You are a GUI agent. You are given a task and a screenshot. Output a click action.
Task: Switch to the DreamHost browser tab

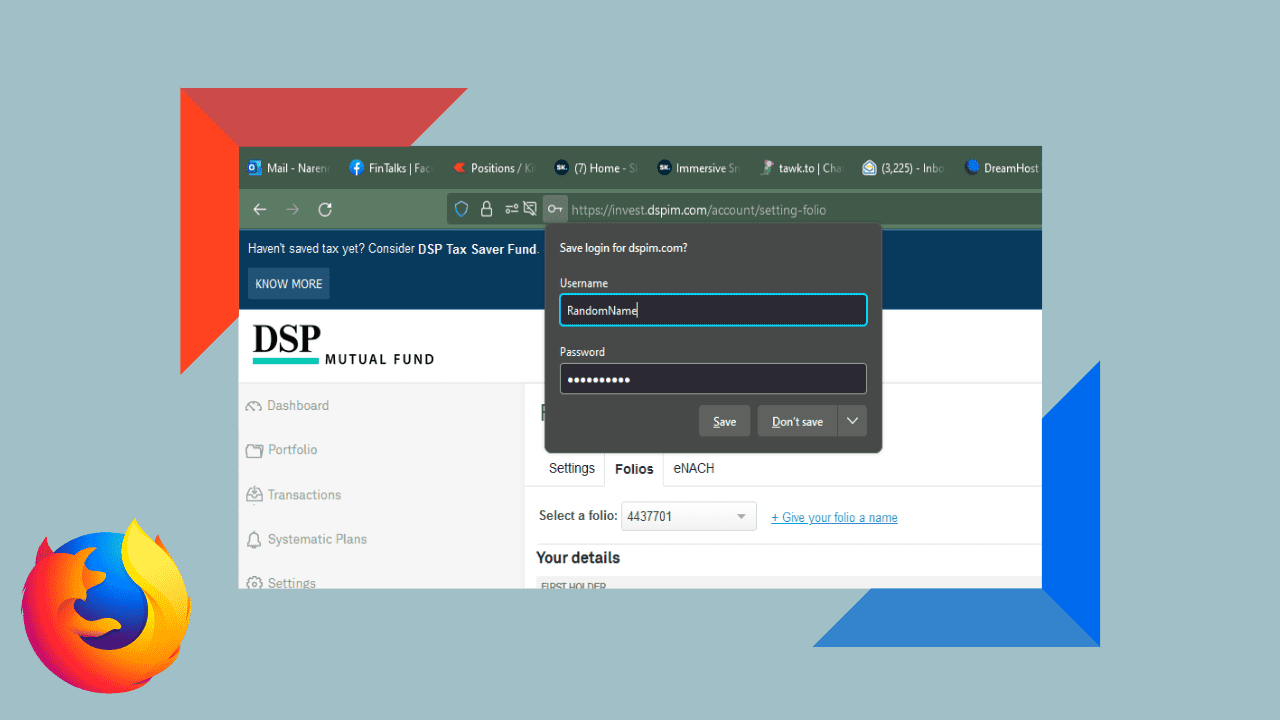1001,168
